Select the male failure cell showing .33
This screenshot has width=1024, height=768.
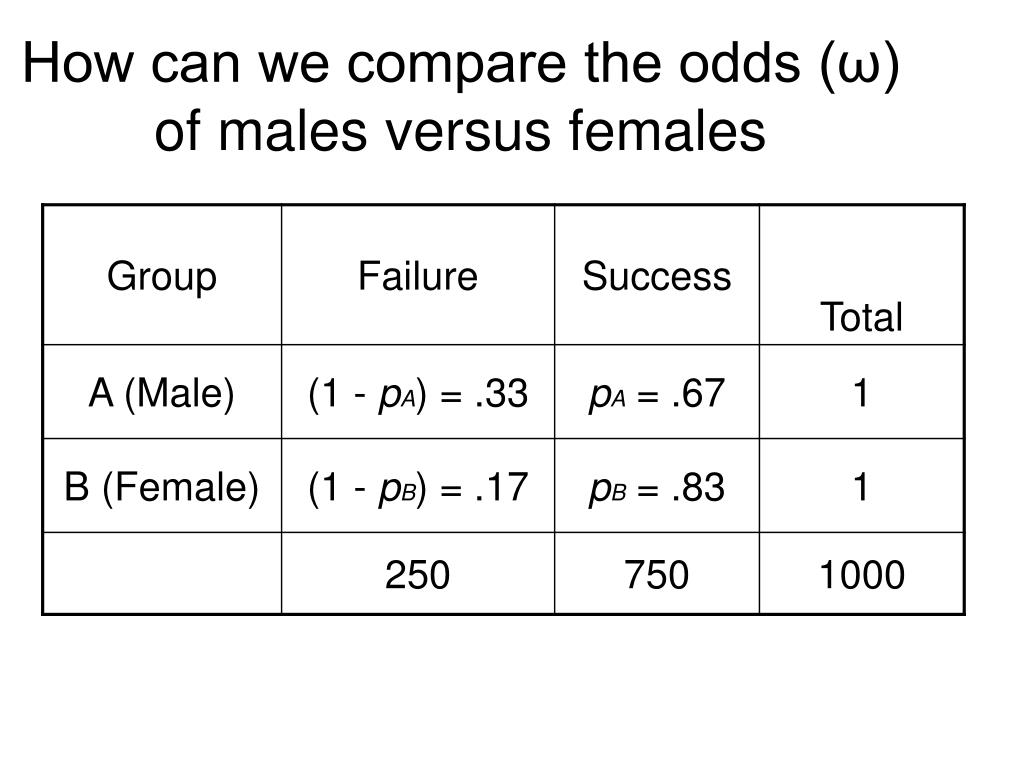coord(418,392)
